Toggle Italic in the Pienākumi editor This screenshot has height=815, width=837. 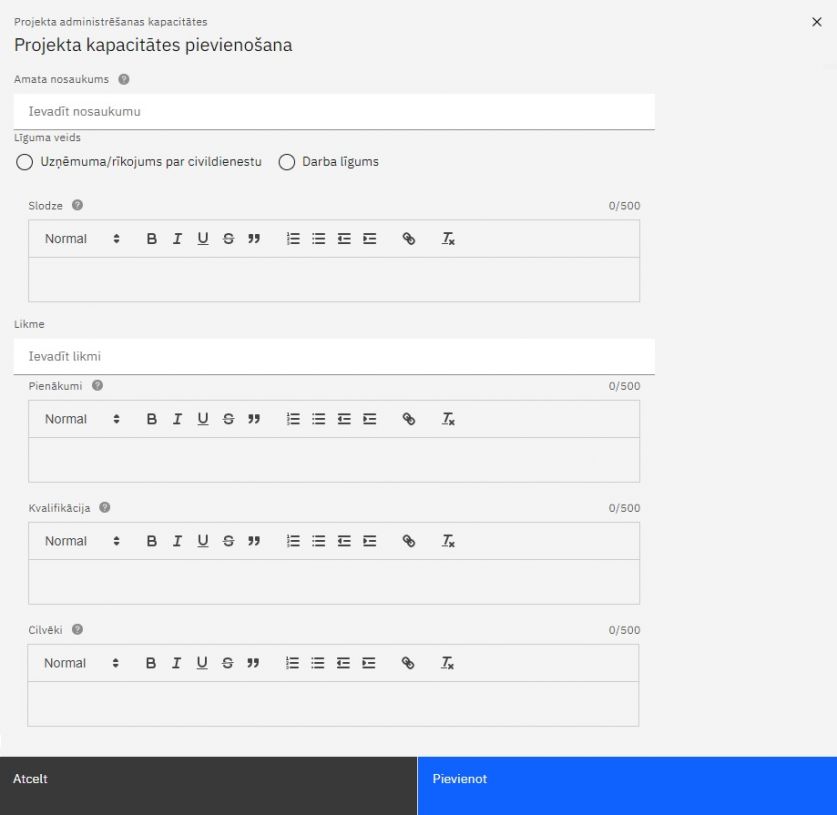(178, 419)
